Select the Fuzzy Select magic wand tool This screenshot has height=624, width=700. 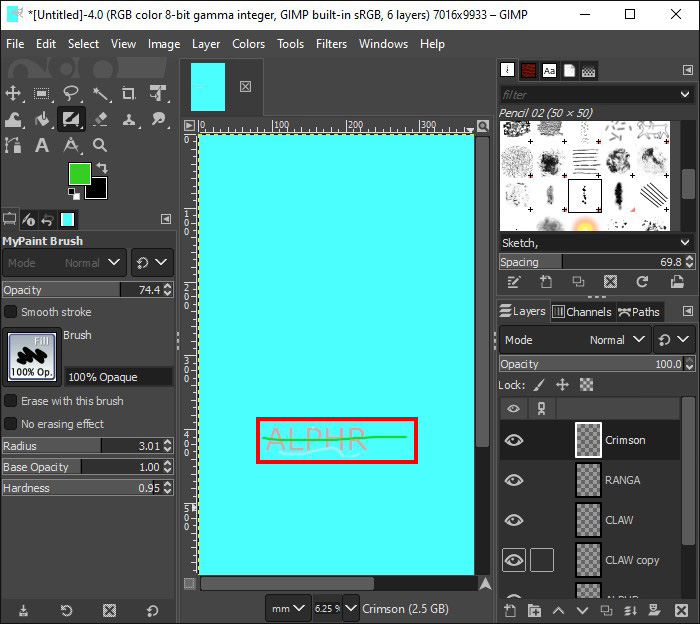(x=100, y=93)
